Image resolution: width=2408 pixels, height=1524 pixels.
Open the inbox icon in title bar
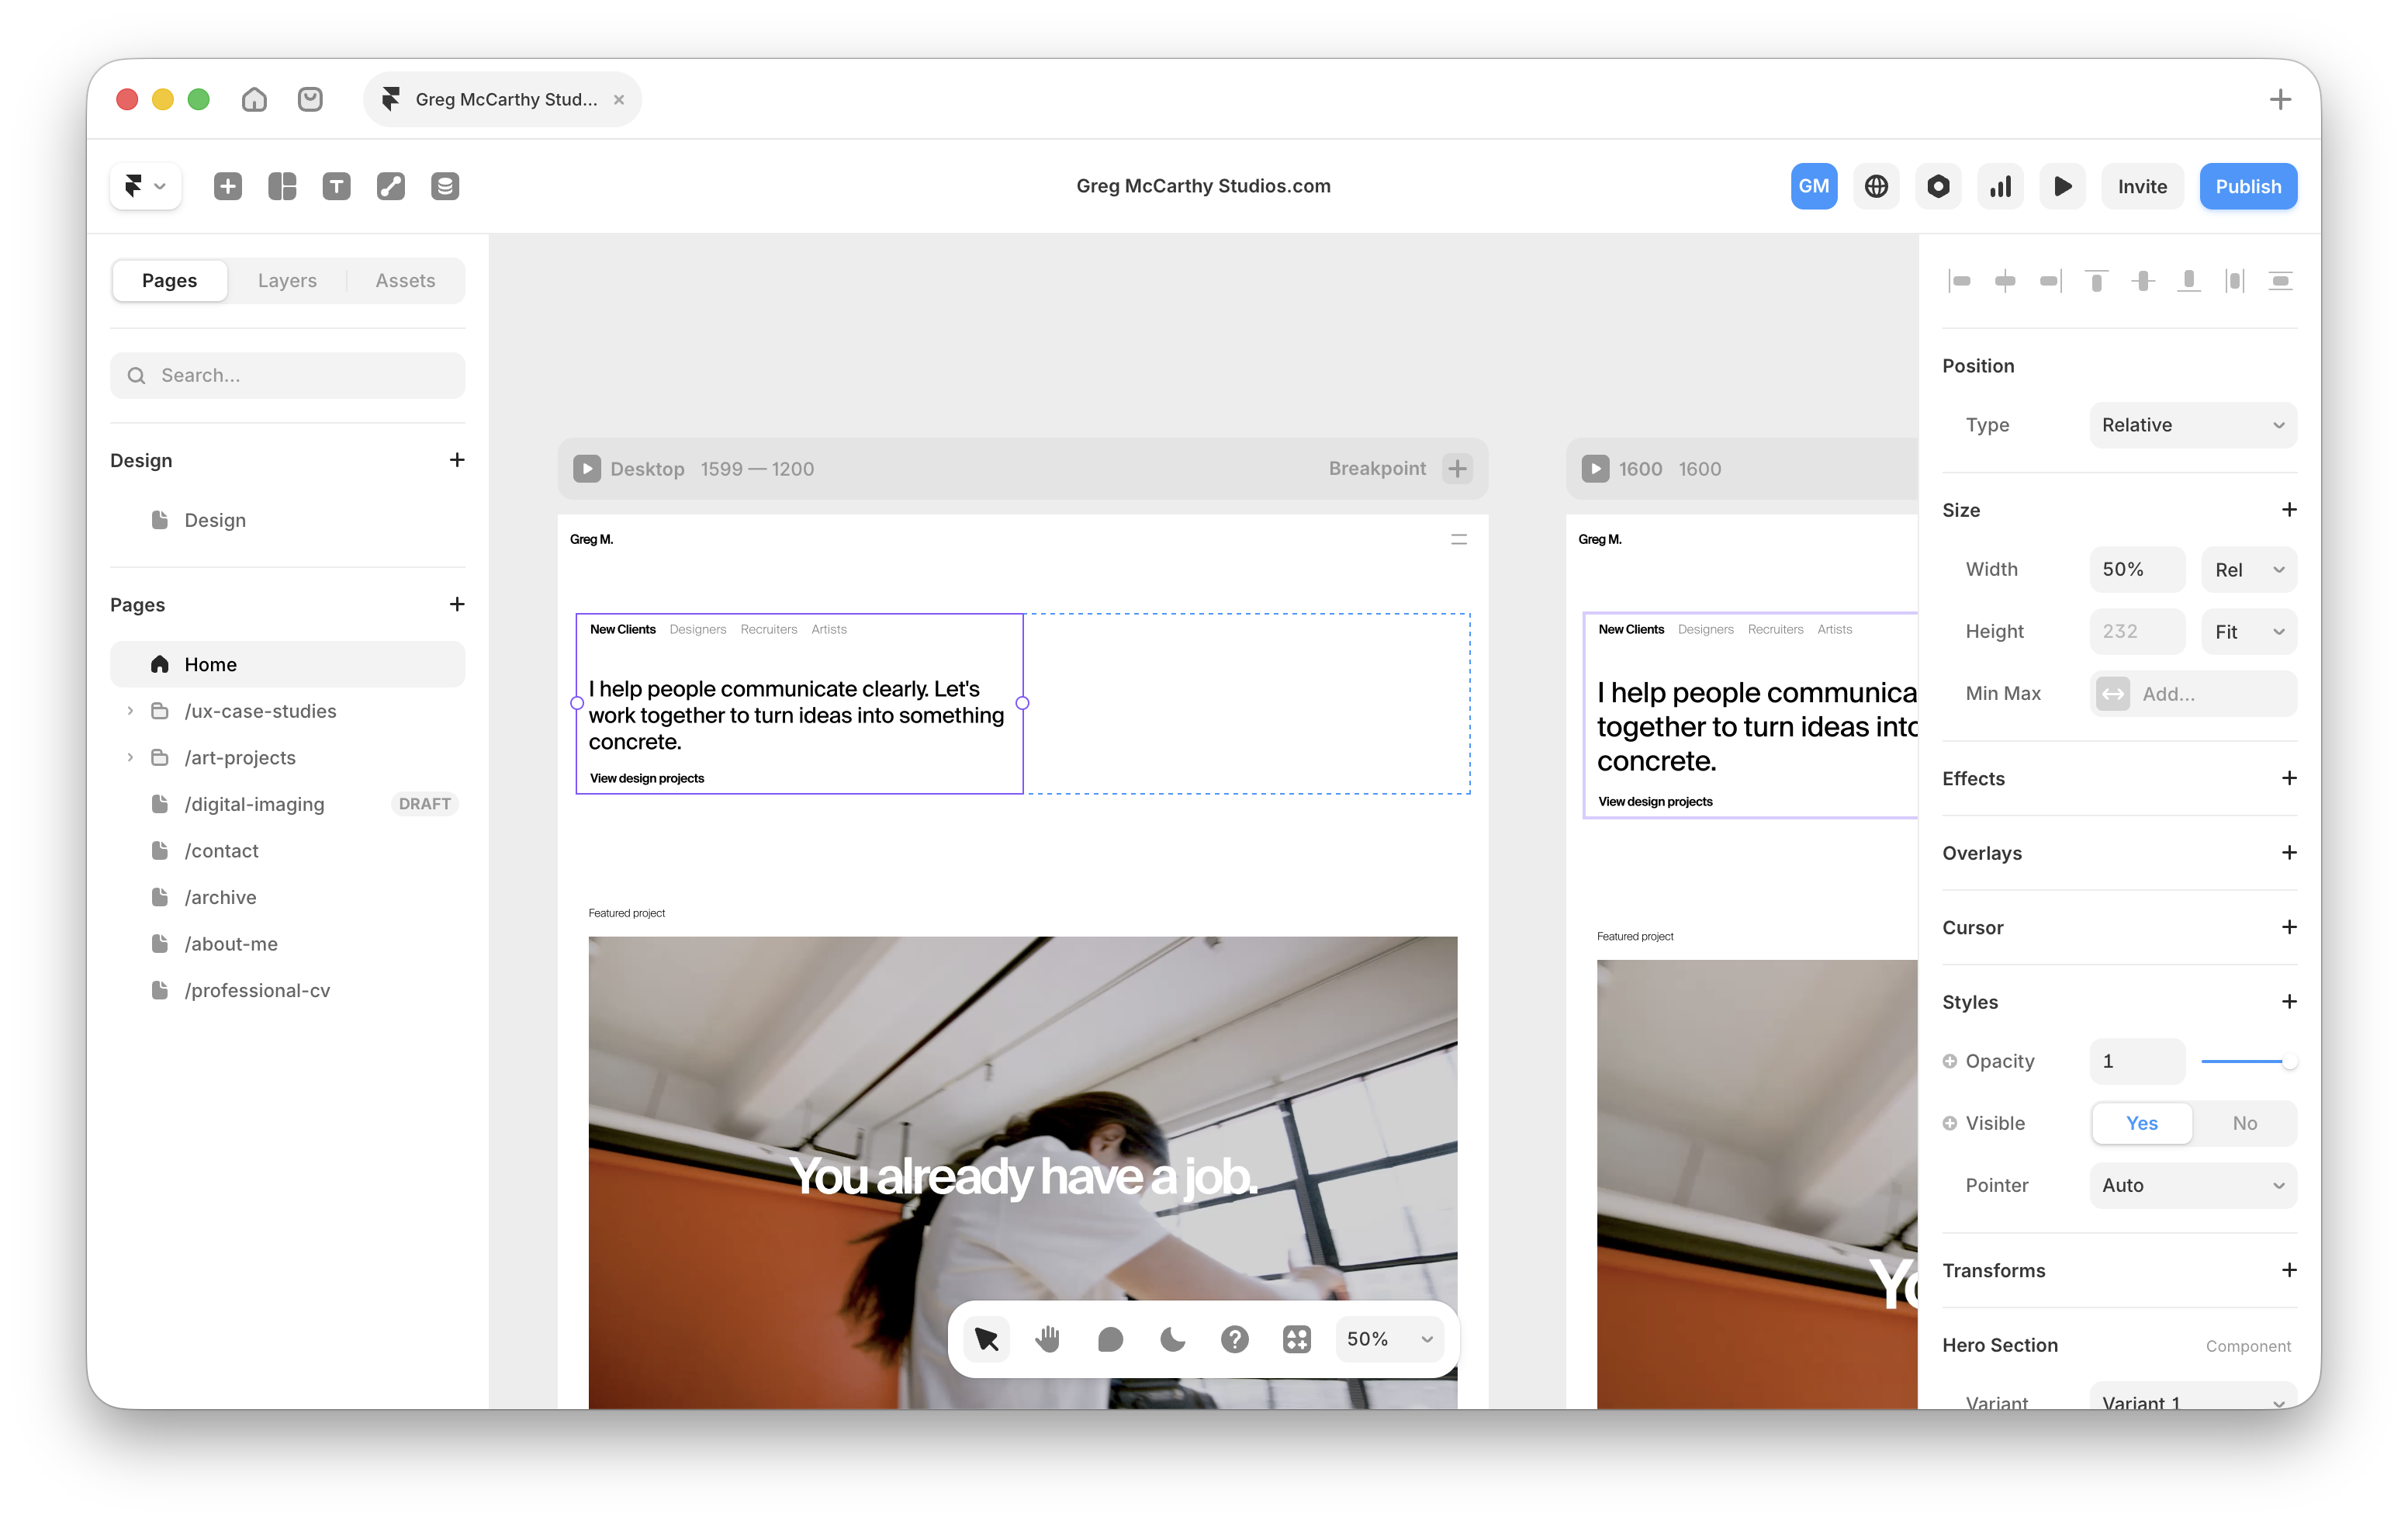pos(310,99)
